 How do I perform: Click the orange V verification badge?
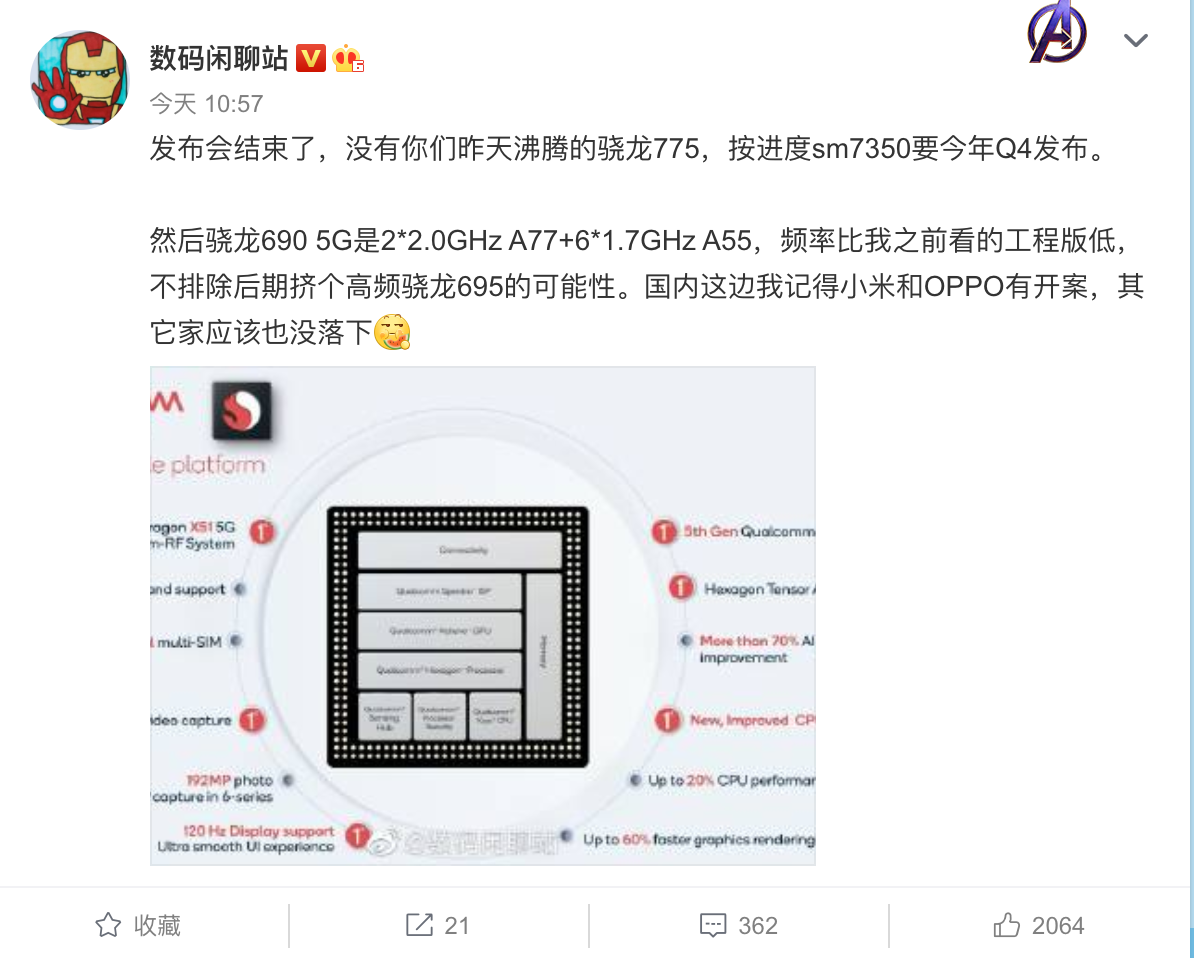click(311, 59)
